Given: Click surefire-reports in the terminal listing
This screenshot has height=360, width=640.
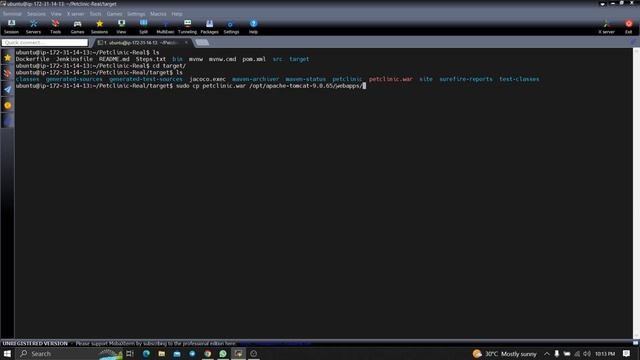Looking at the screenshot, I should point(466,79).
